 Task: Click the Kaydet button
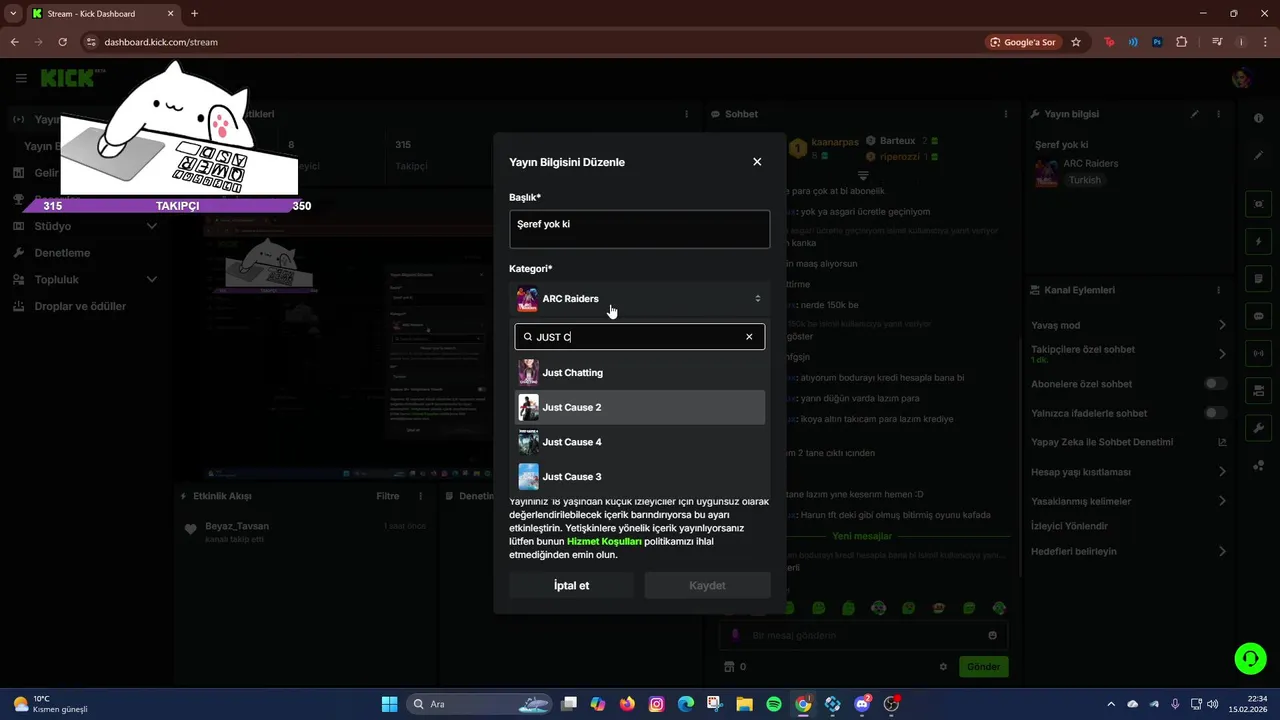pos(707,586)
